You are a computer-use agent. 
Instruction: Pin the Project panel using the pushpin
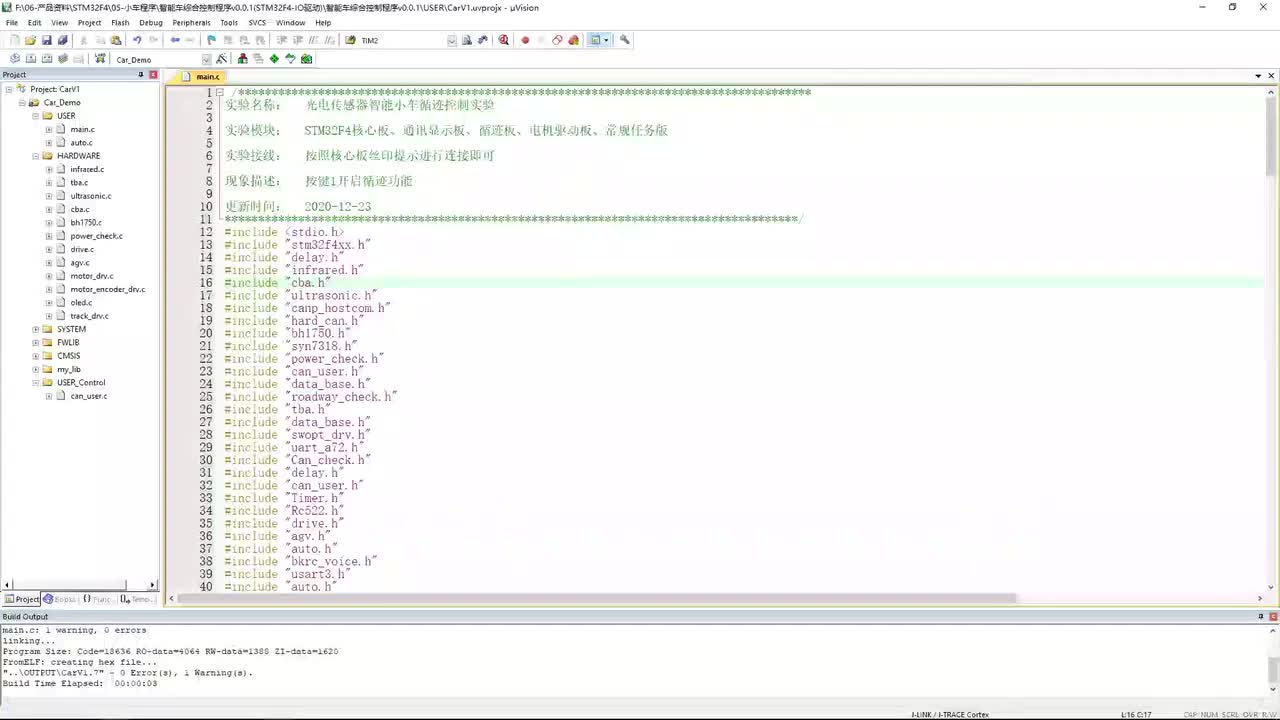(140, 75)
